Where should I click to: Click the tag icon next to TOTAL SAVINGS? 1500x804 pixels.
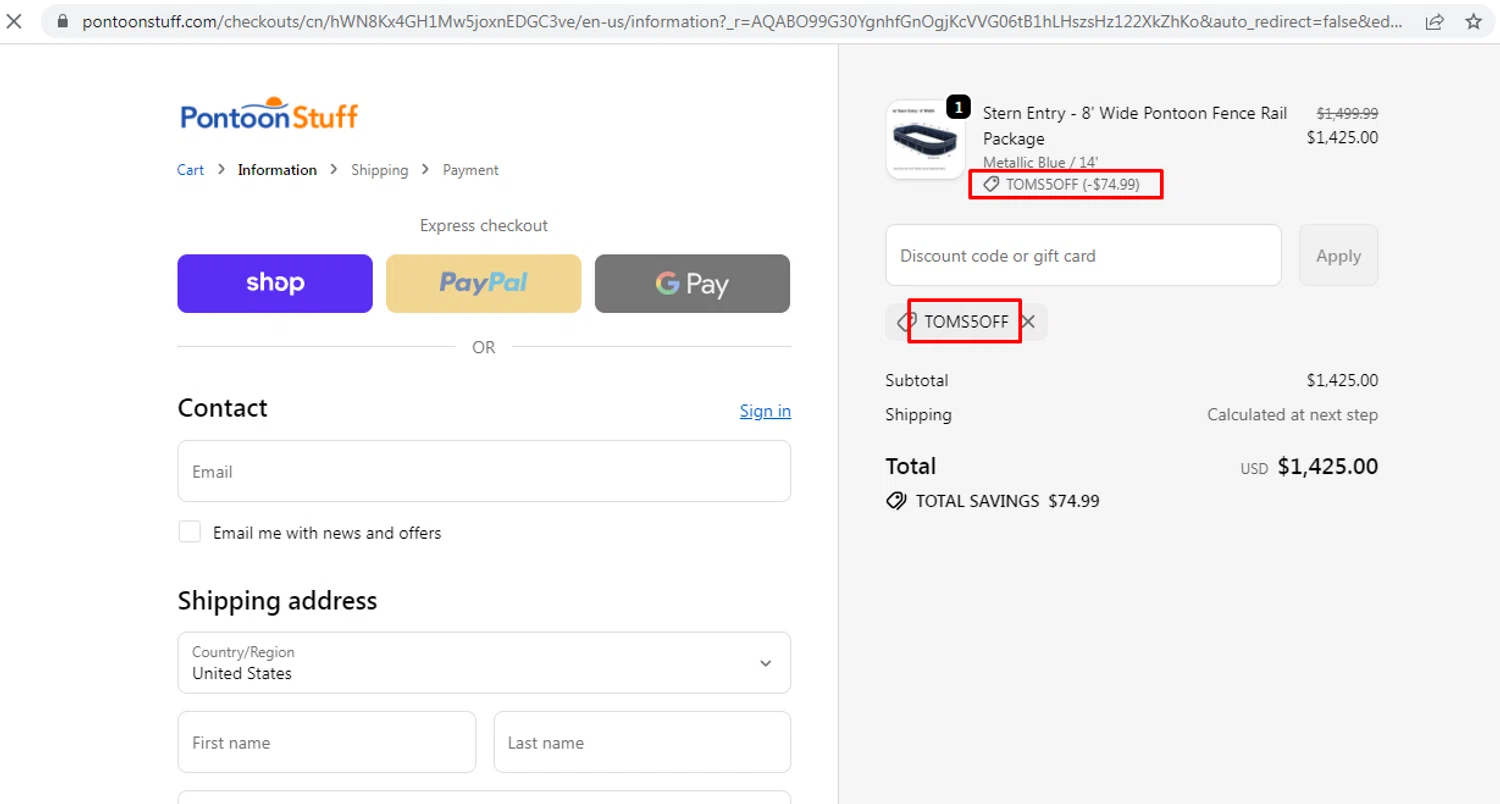(896, 501)
